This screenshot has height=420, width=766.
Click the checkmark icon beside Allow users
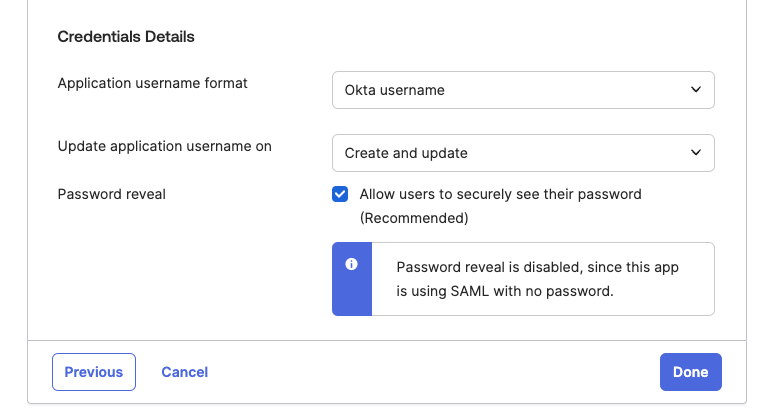click(x=340, y=194)
